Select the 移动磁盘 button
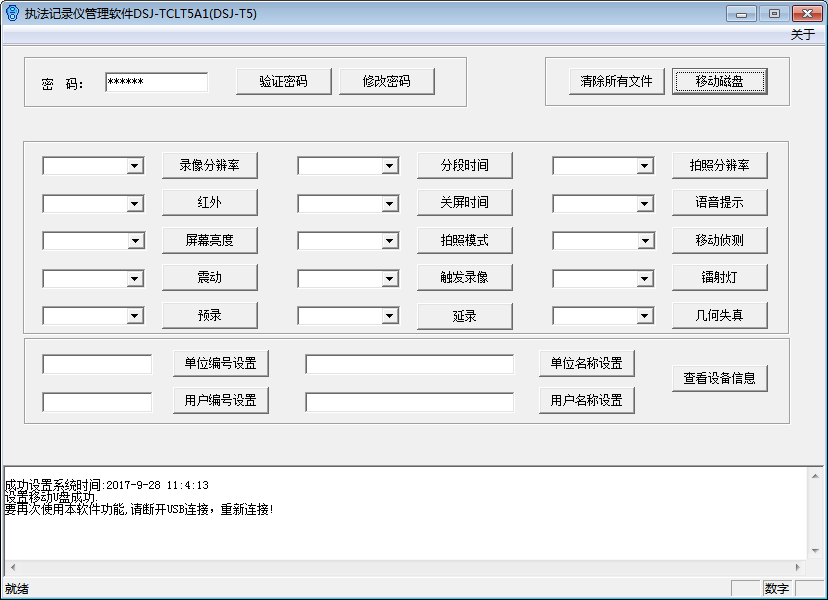 tap(719, 82)
